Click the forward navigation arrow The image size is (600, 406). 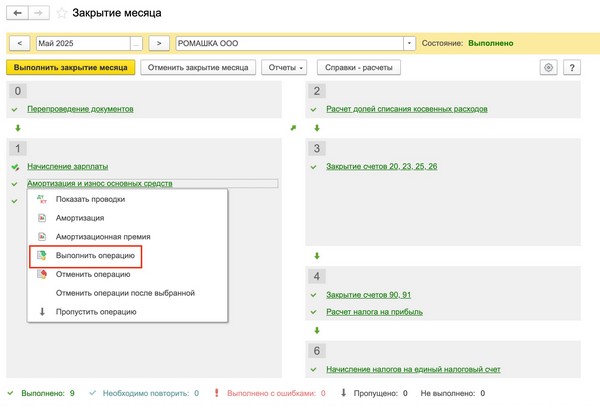click(38, 14)
